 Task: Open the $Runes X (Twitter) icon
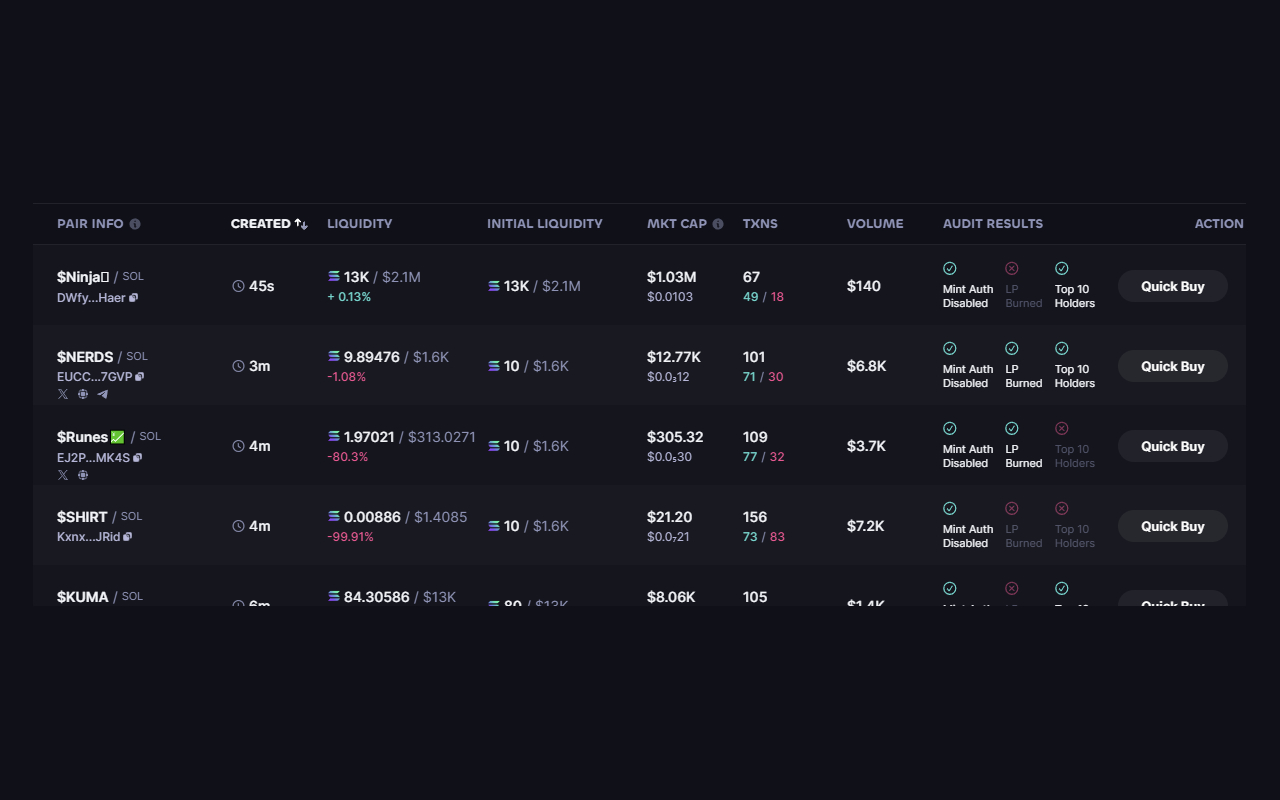tap(63, 474)
